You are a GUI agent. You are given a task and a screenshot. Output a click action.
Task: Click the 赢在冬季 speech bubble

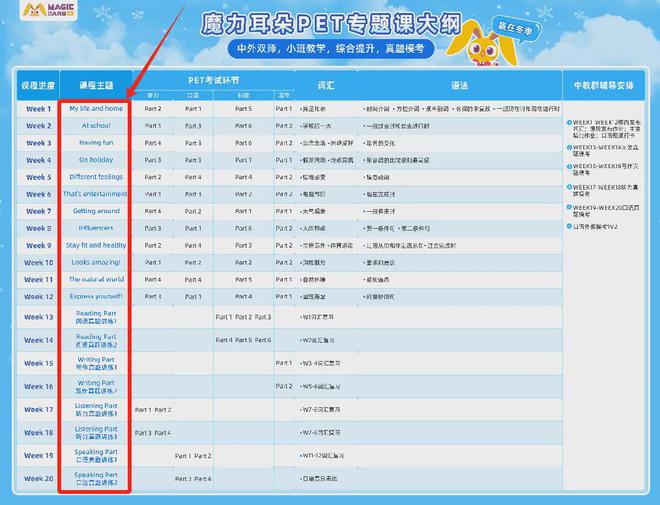point(515,28)
